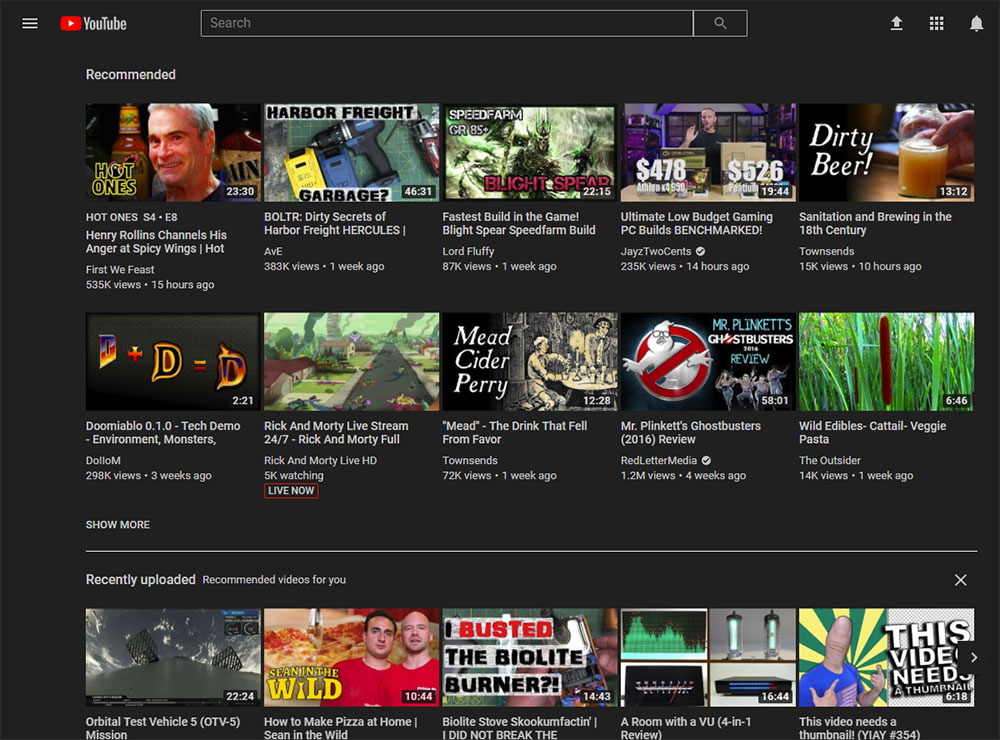Viewport: 1000px width, 740px height.
Task: Visit the Lord Fluffy channel
Action: (468, 251)
